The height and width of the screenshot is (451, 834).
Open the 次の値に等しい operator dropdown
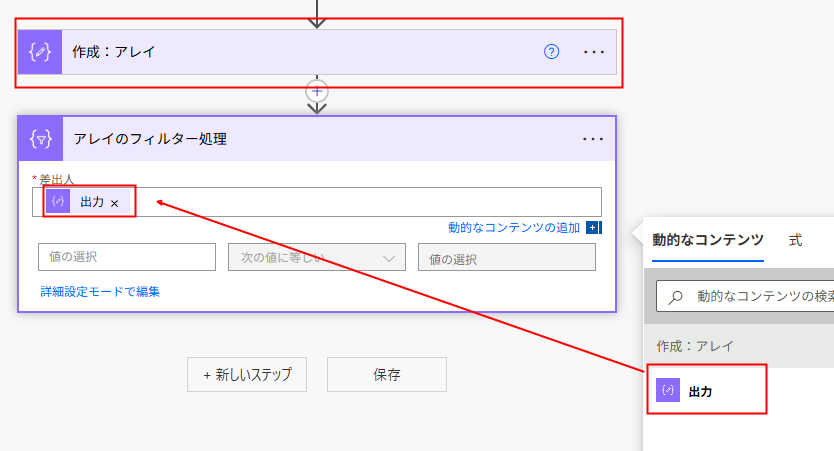[x=317, y=257]
